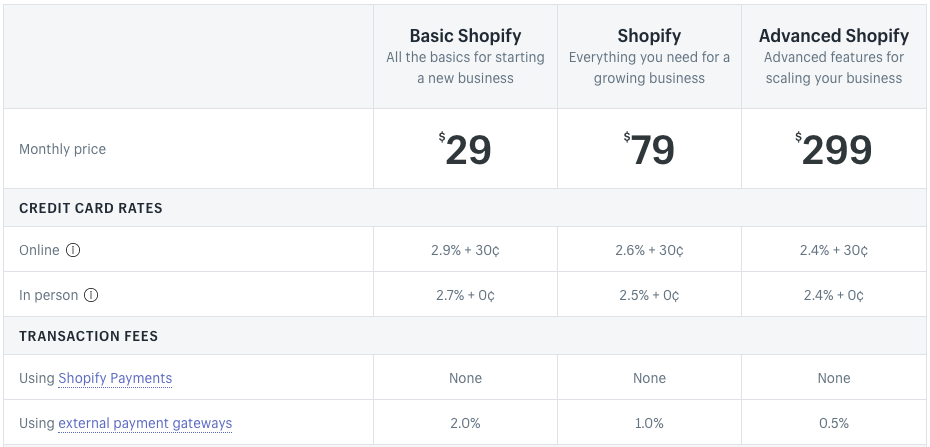Click the info icon beside Online
This screenshot has width=930, height=447.
[73, 250]
